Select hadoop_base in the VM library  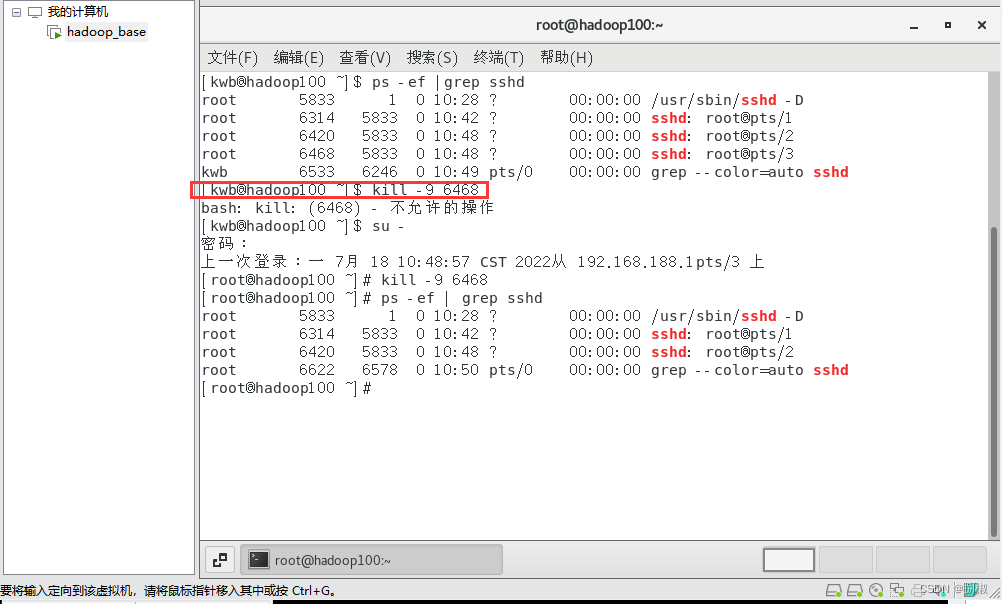[106, 32]
